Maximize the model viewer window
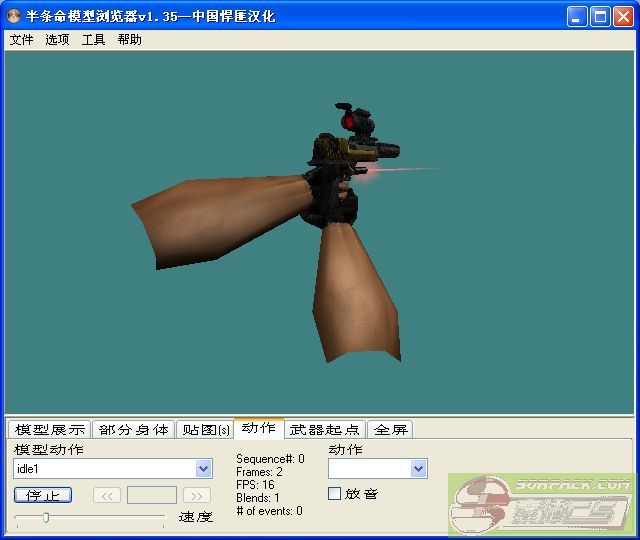 (x=600, y=17)
